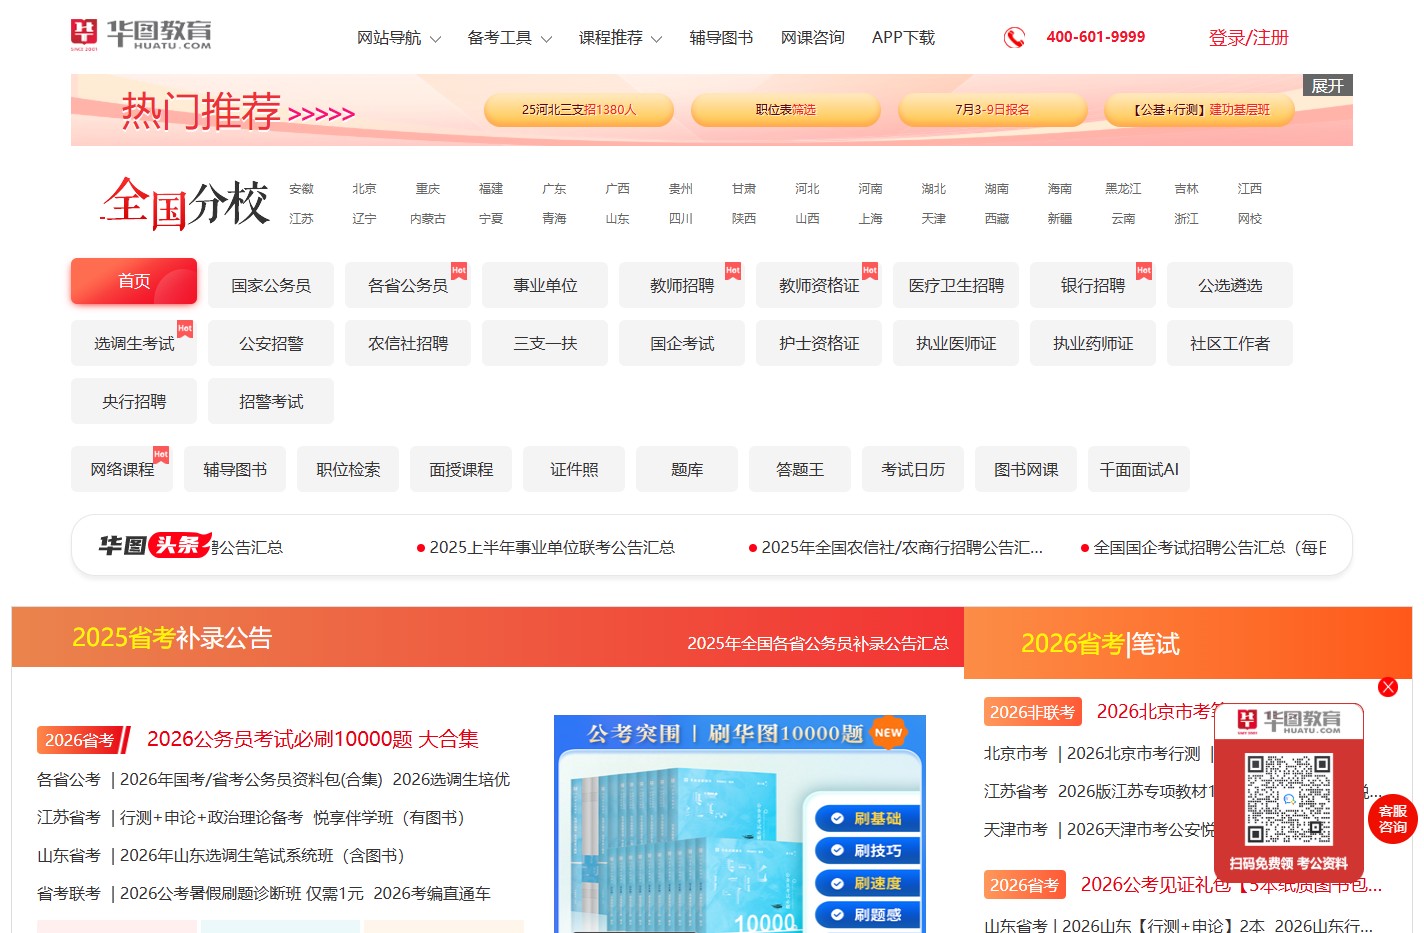
Task: Open the 执业药师证 category
Action: (1093, 344)
